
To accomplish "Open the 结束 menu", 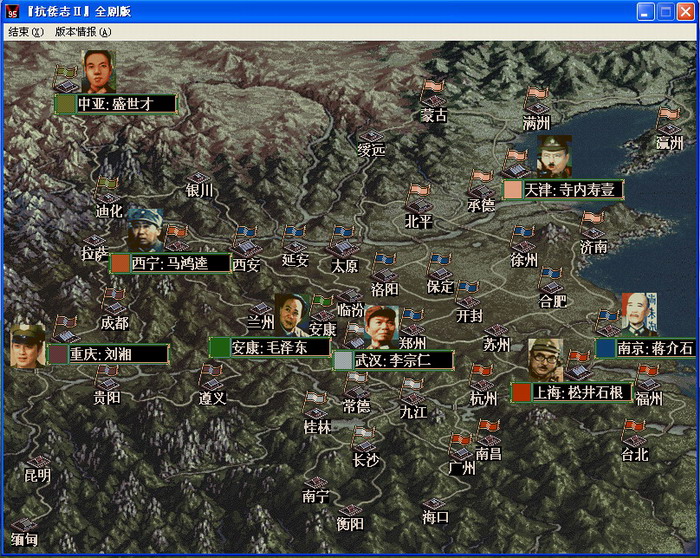I will pyautogui.click(x=25, y=32).
